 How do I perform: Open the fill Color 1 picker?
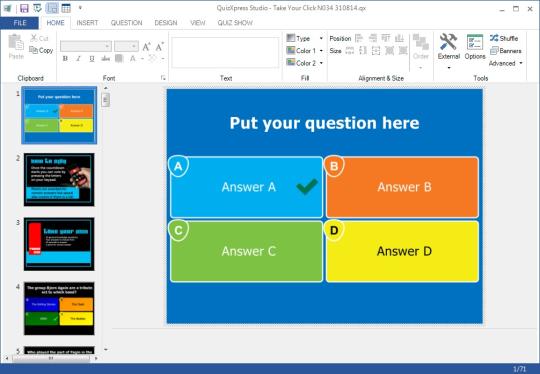tap(305, 51)
